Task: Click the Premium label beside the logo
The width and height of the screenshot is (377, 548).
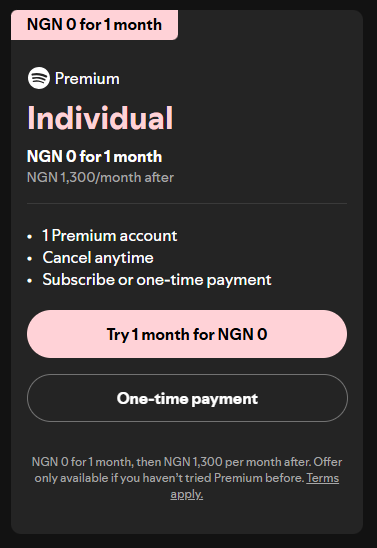Action: (87, 78)
